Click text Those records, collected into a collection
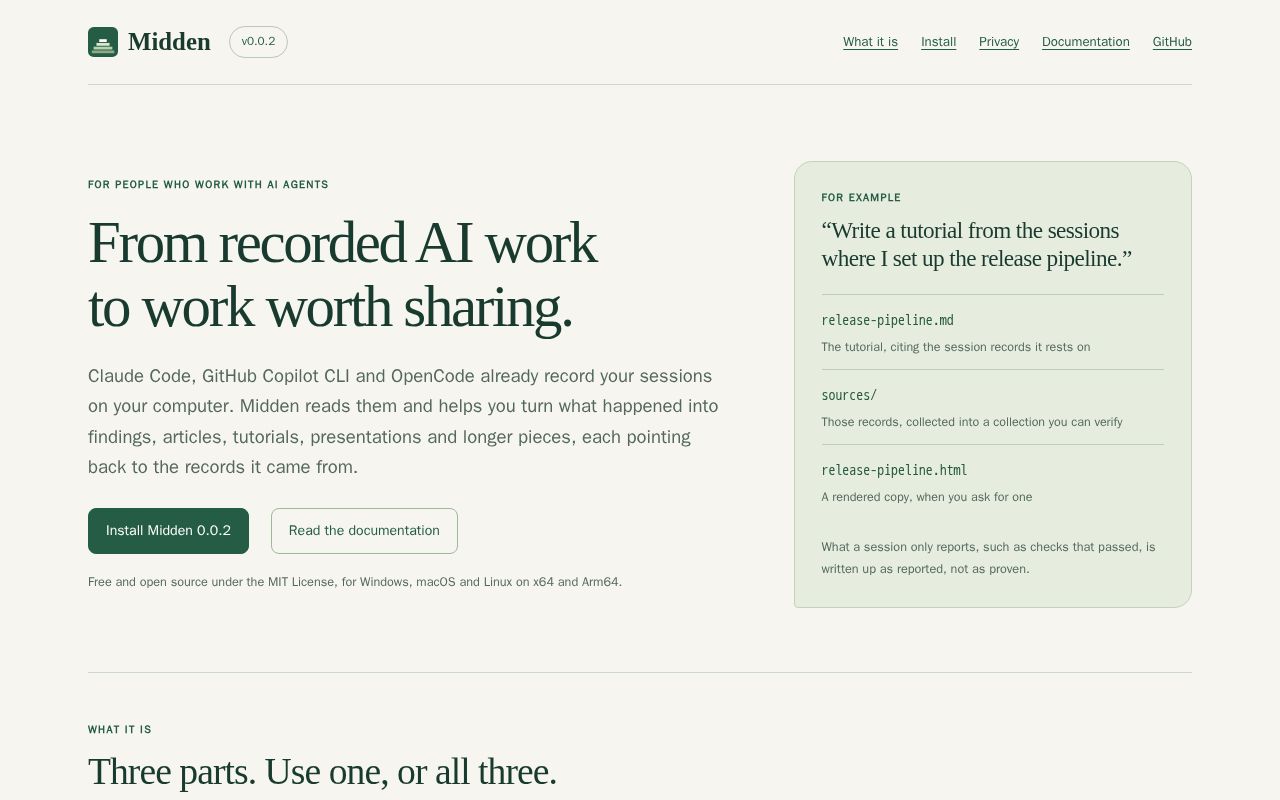Image resolution: width=1280 pixels, height=800 pixels. (971, 422)
